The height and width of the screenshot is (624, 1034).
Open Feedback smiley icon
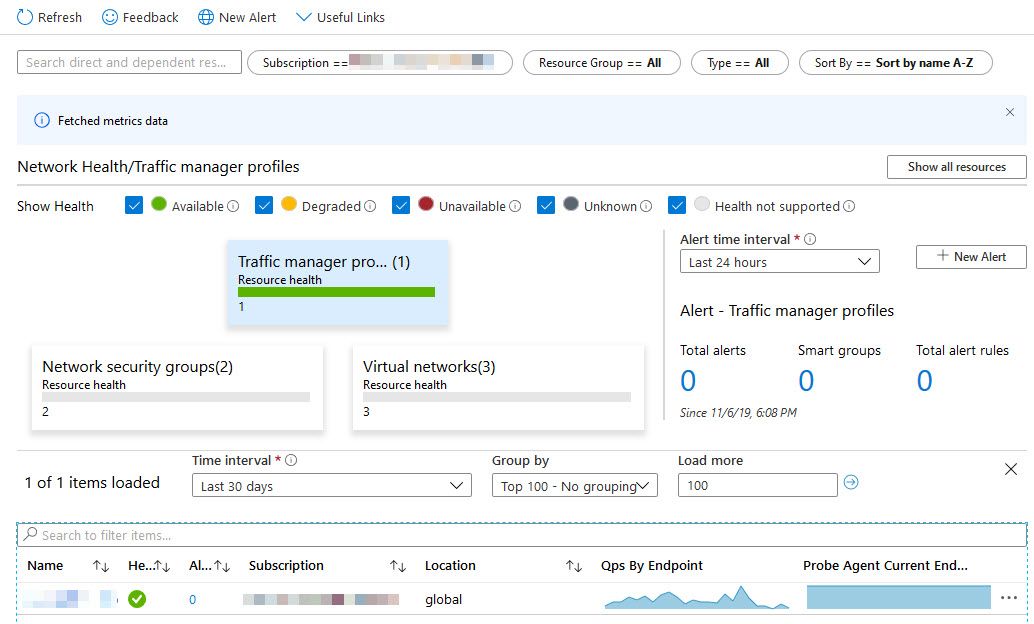click(110, 17)
